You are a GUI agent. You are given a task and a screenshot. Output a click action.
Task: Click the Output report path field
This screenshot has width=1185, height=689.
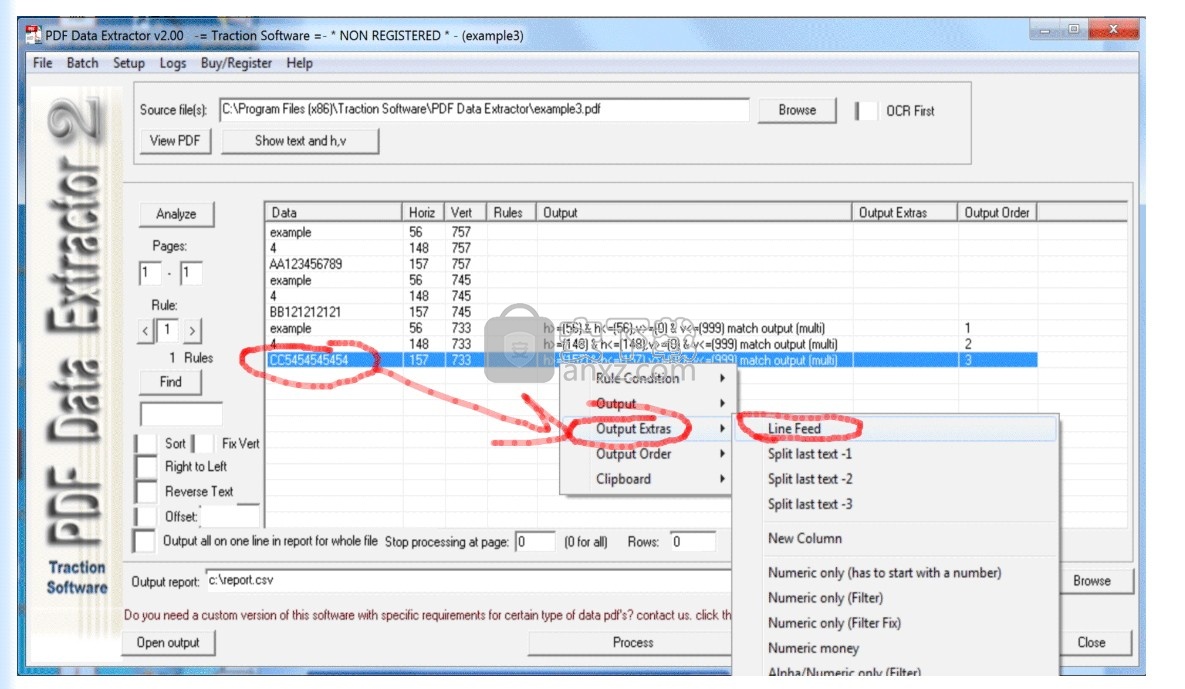coord(469,580)
